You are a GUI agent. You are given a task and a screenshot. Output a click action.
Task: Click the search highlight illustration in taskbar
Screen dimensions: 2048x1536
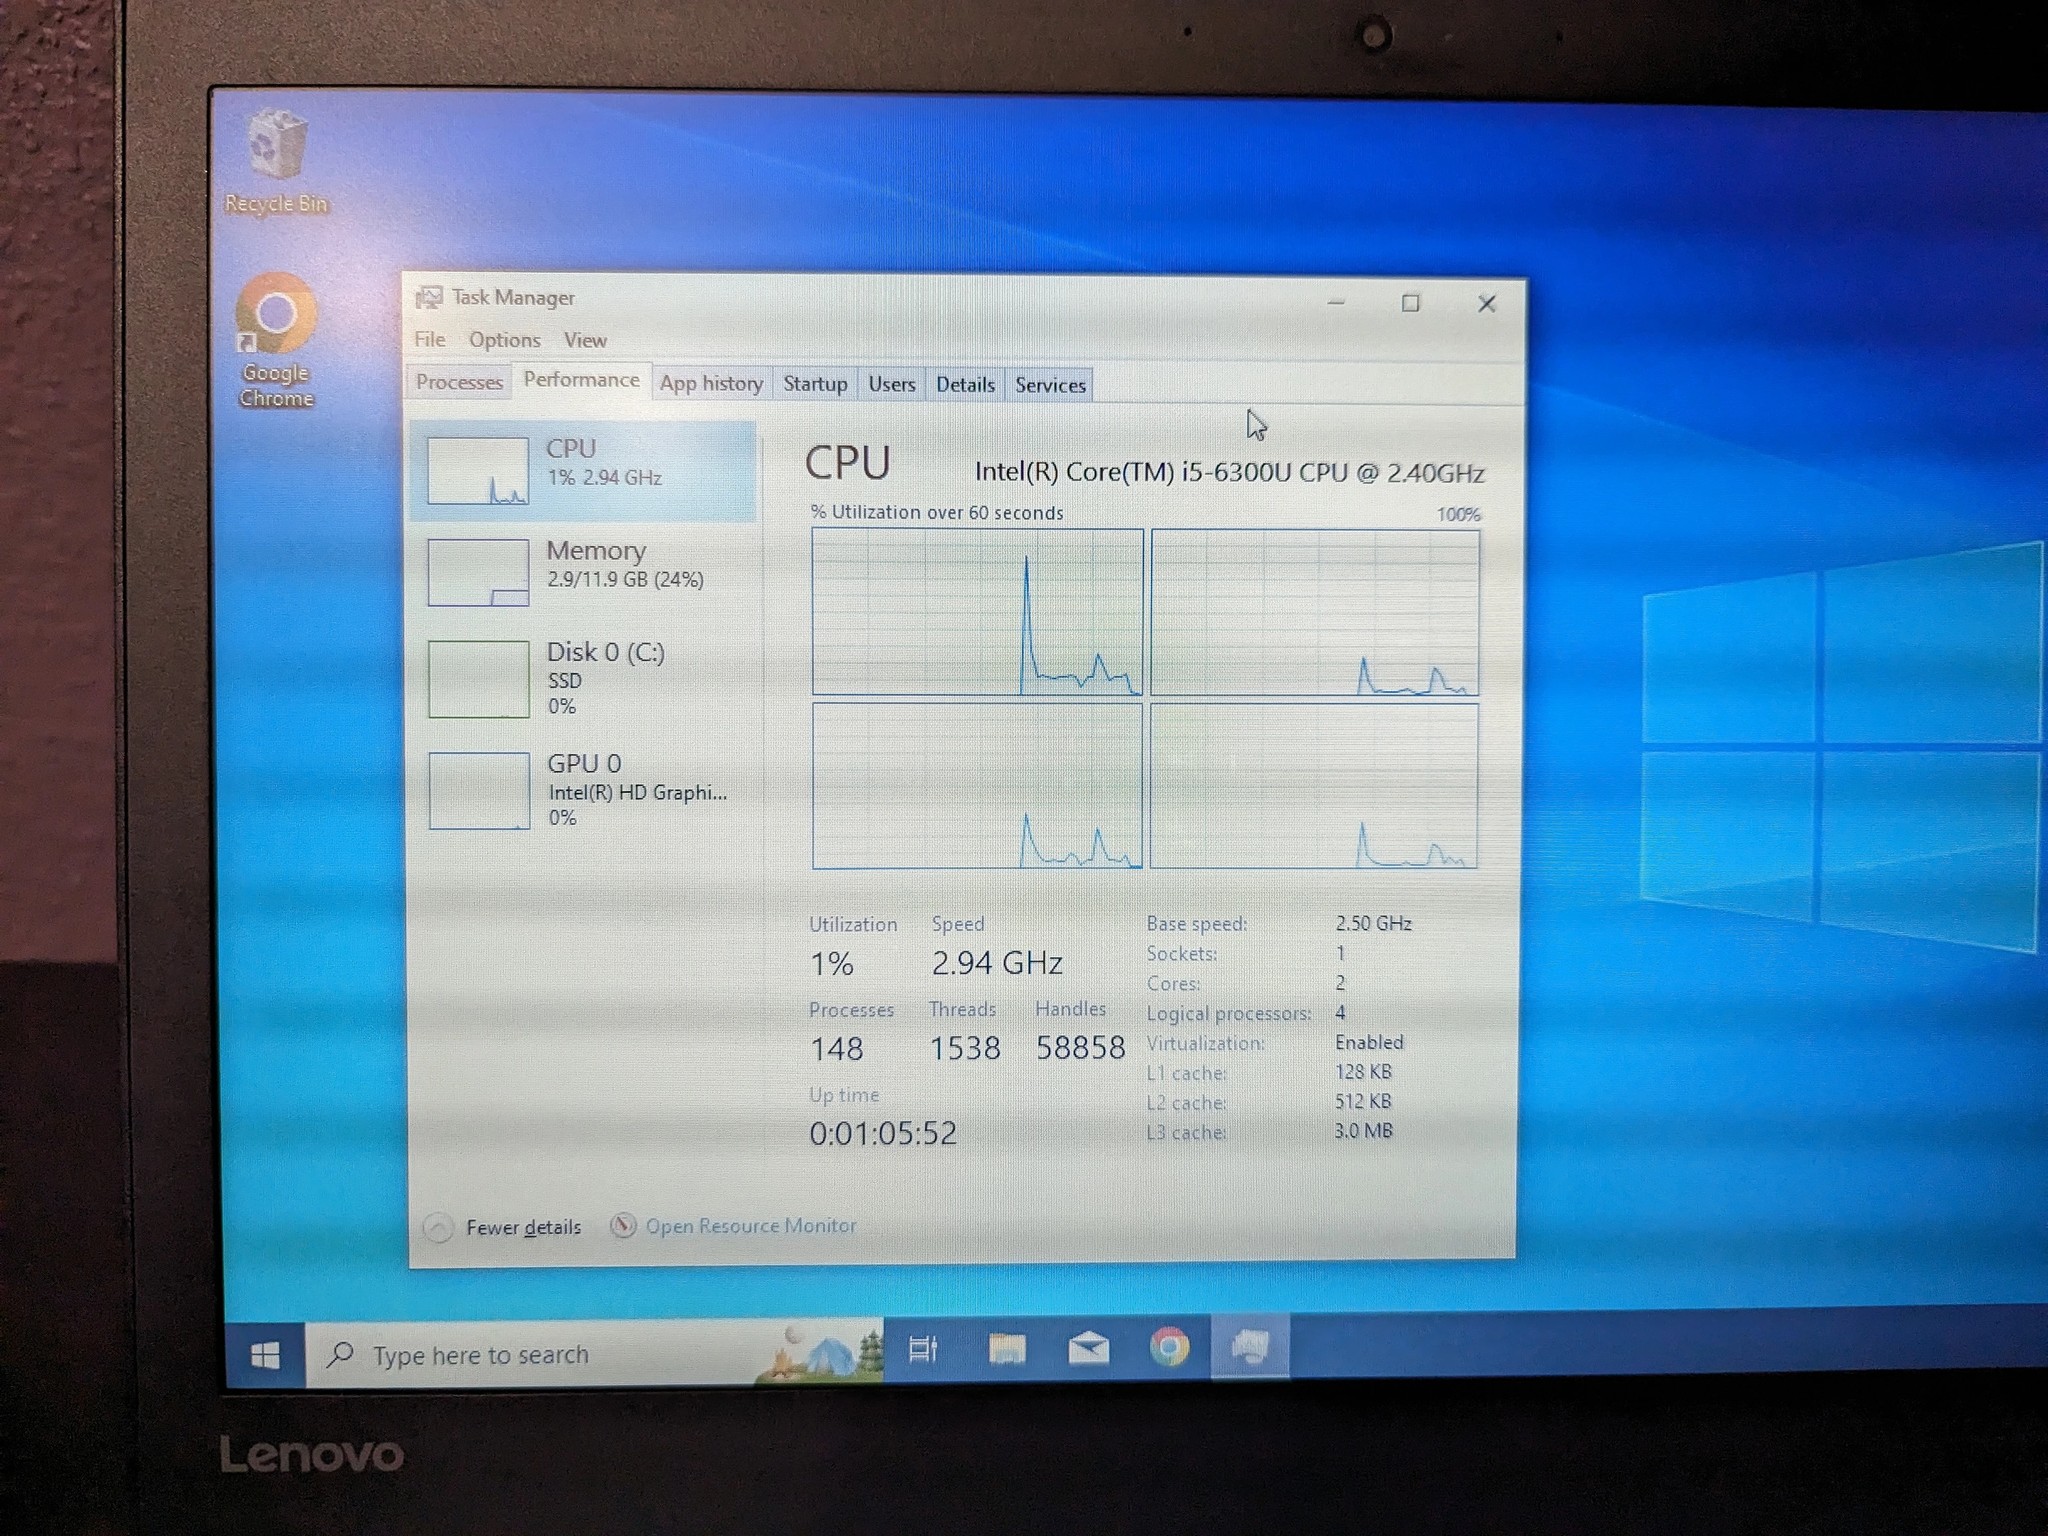[x=820, y=1352]
